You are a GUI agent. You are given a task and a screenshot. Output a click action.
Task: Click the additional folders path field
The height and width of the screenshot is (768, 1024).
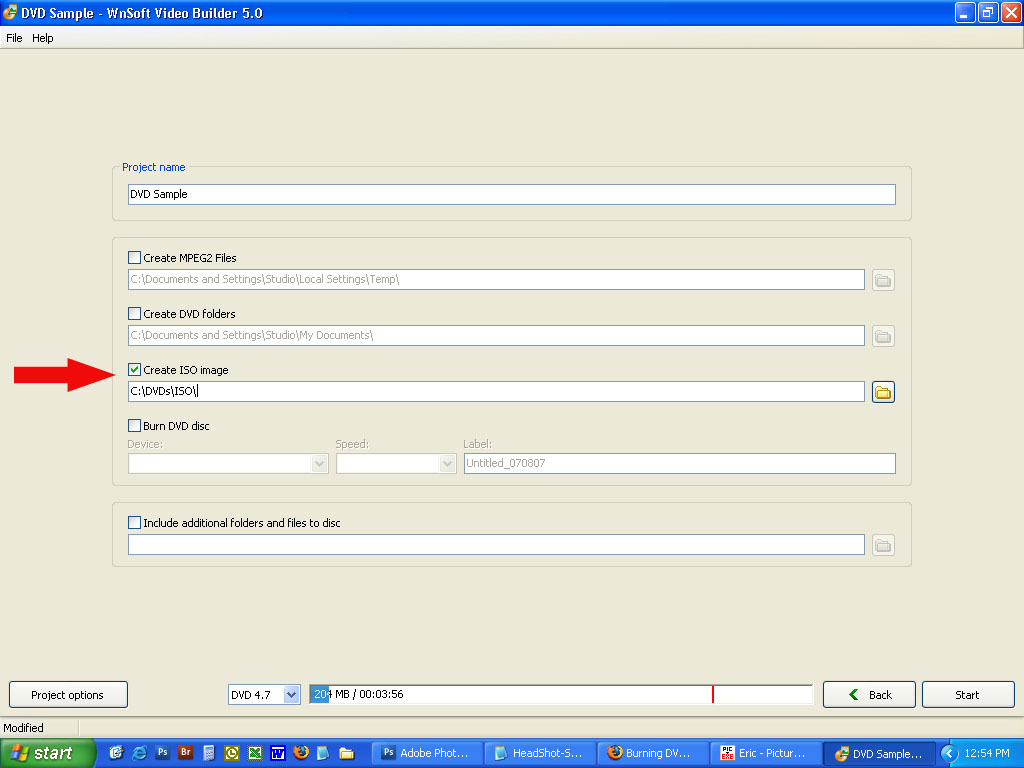point(496,545)
